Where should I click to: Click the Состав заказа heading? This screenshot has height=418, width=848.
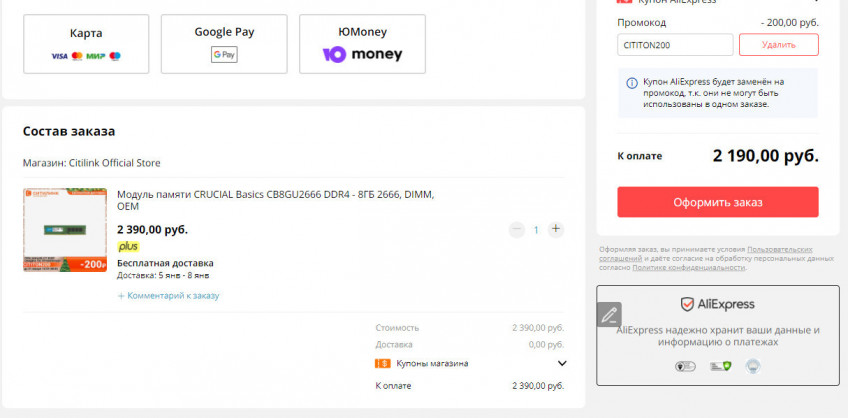pos(69,131)
